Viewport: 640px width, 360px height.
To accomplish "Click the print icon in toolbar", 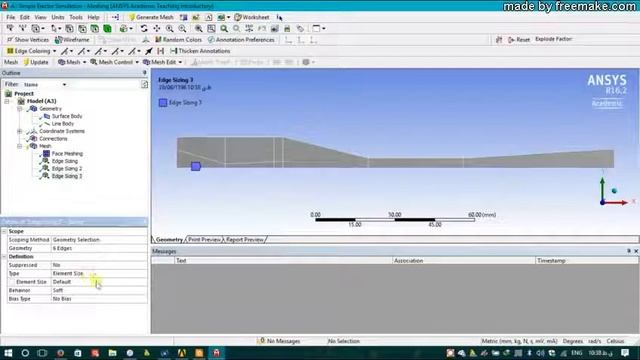I will pos(287,29).
